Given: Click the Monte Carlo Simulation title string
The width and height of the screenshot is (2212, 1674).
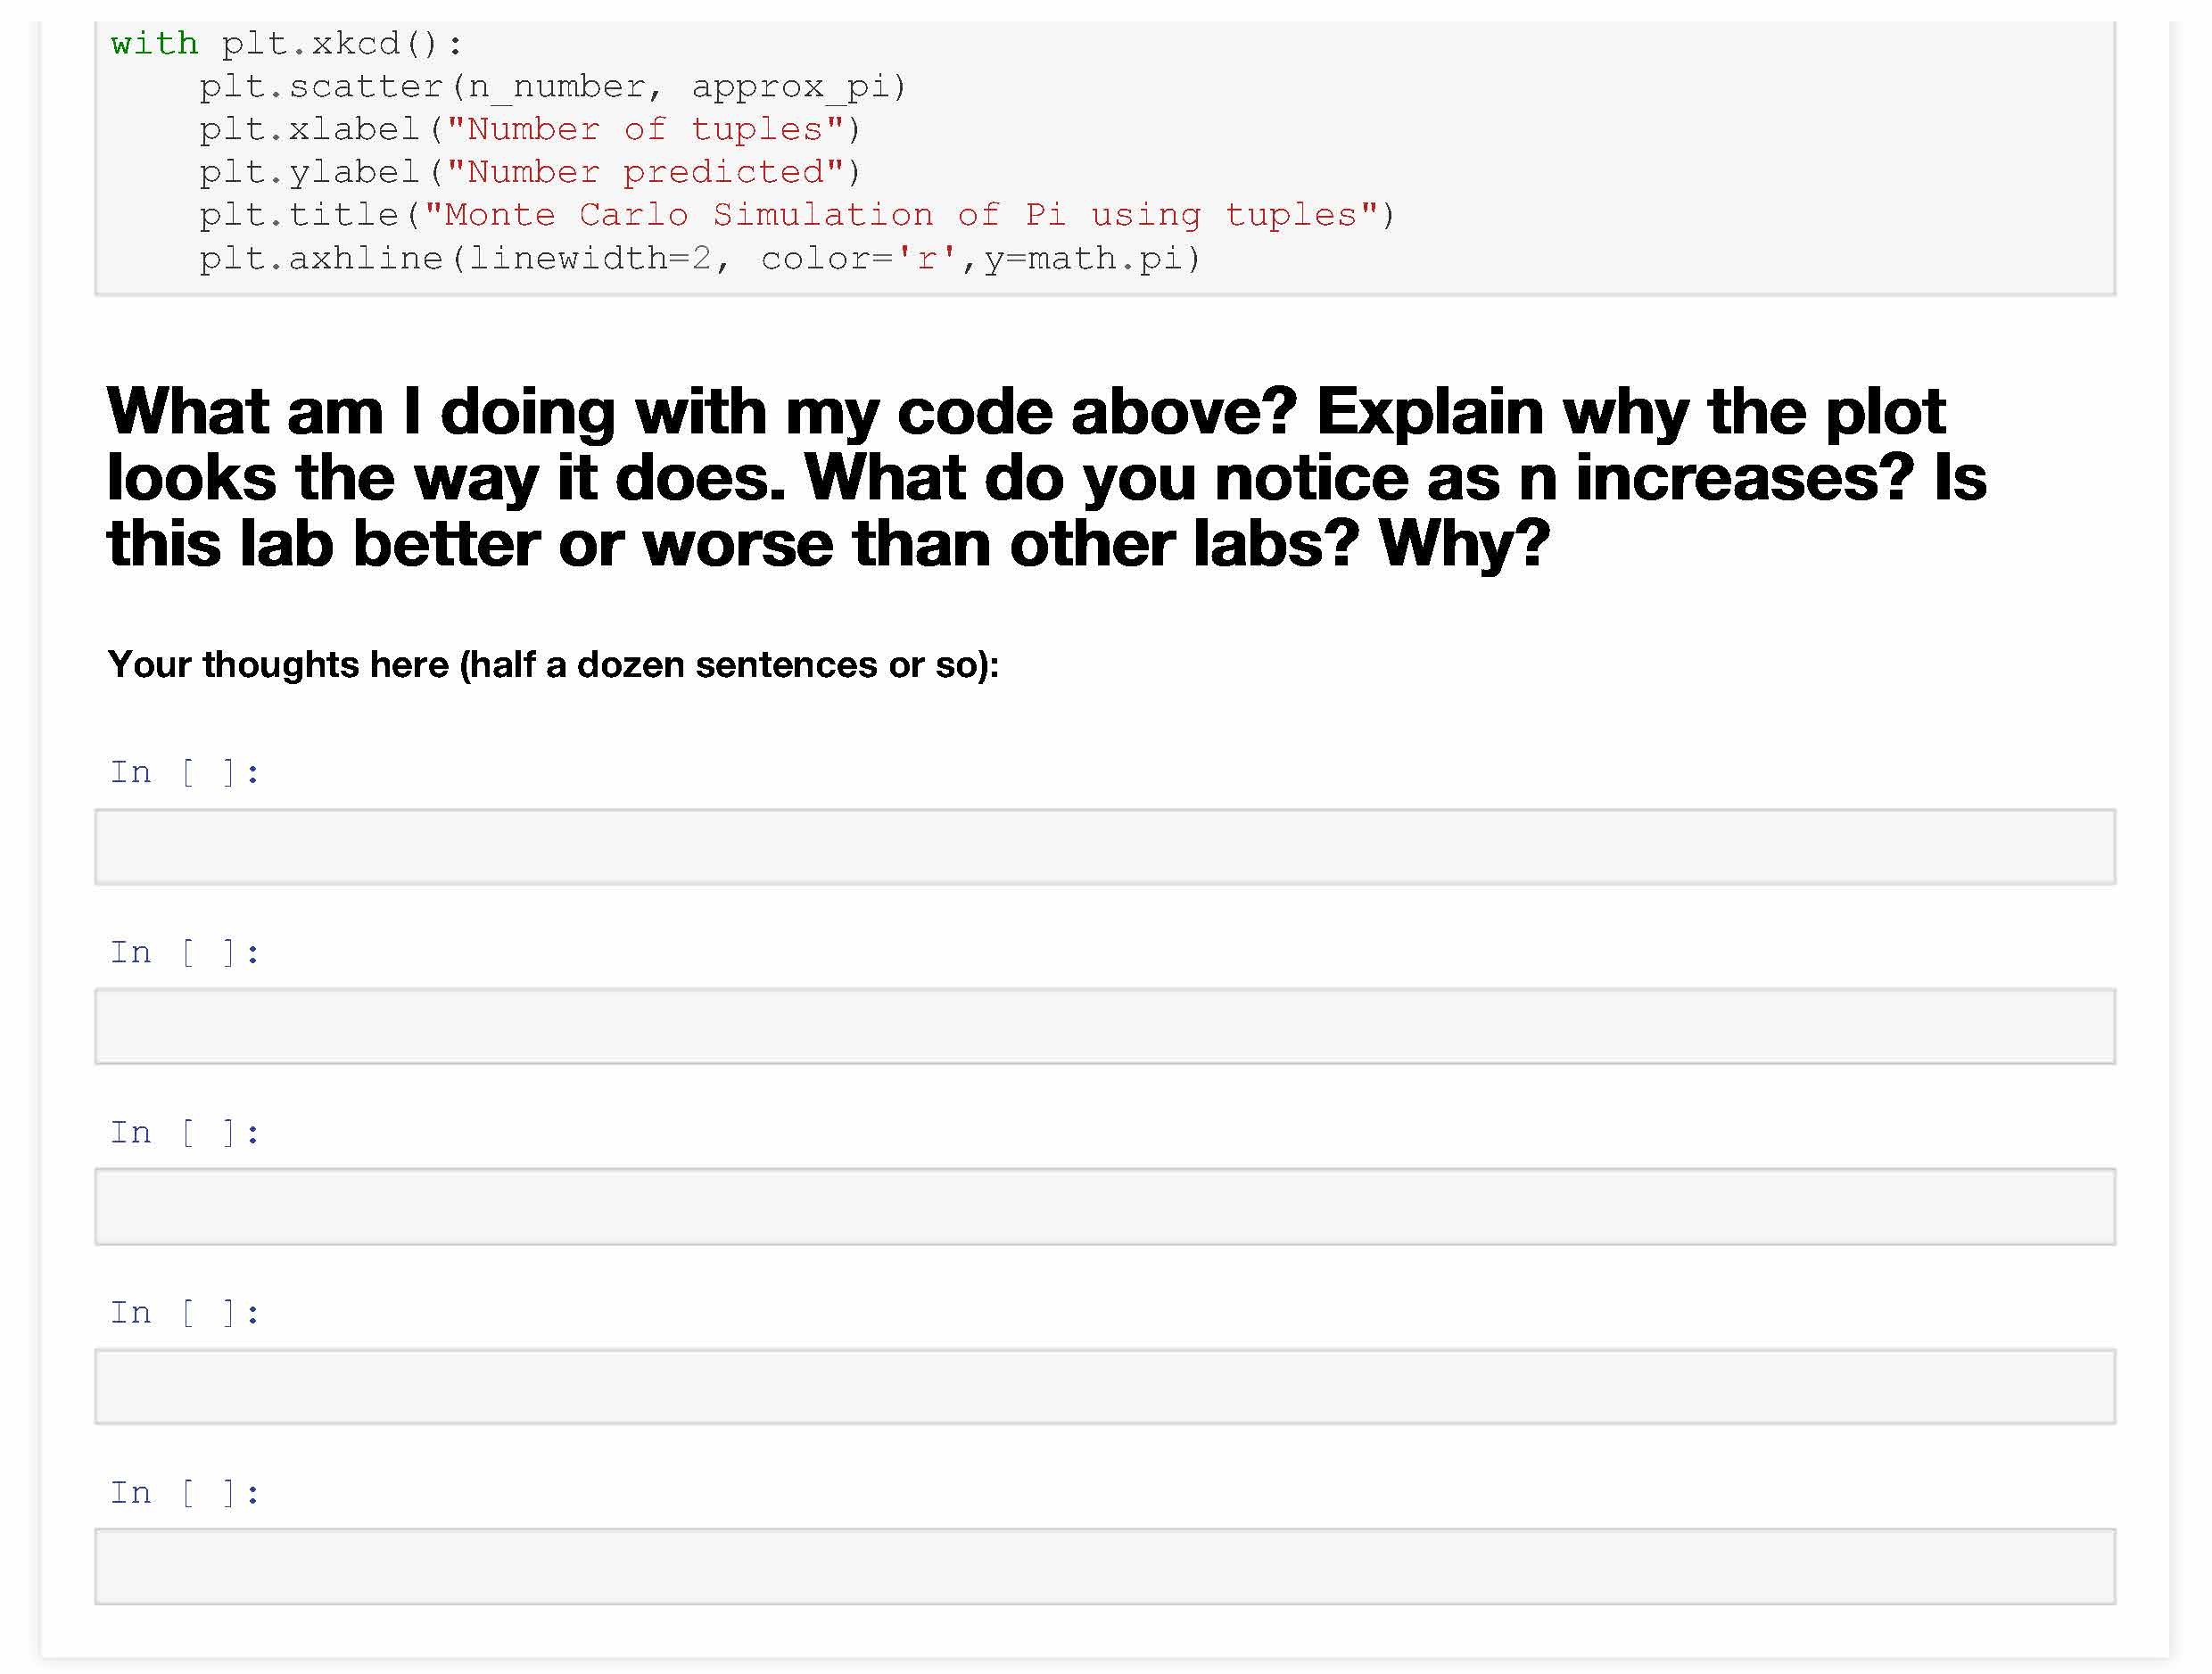Looking at the screenshot, I should click(900, 215).
